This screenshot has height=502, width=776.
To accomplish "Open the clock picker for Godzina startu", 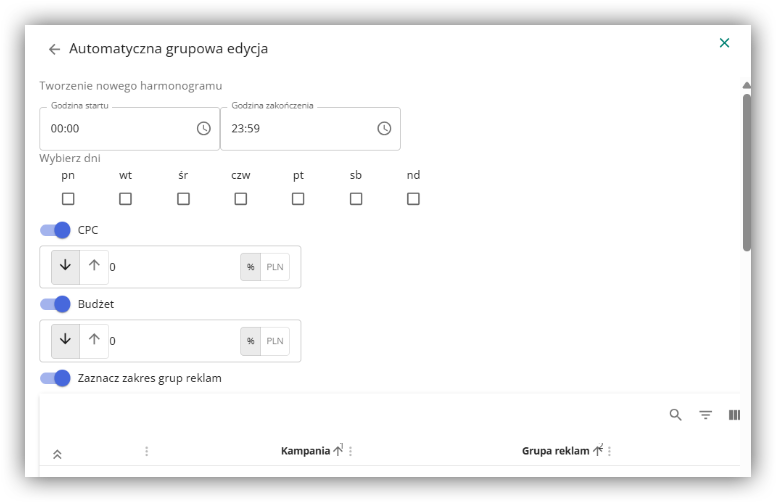I will 203,129.
